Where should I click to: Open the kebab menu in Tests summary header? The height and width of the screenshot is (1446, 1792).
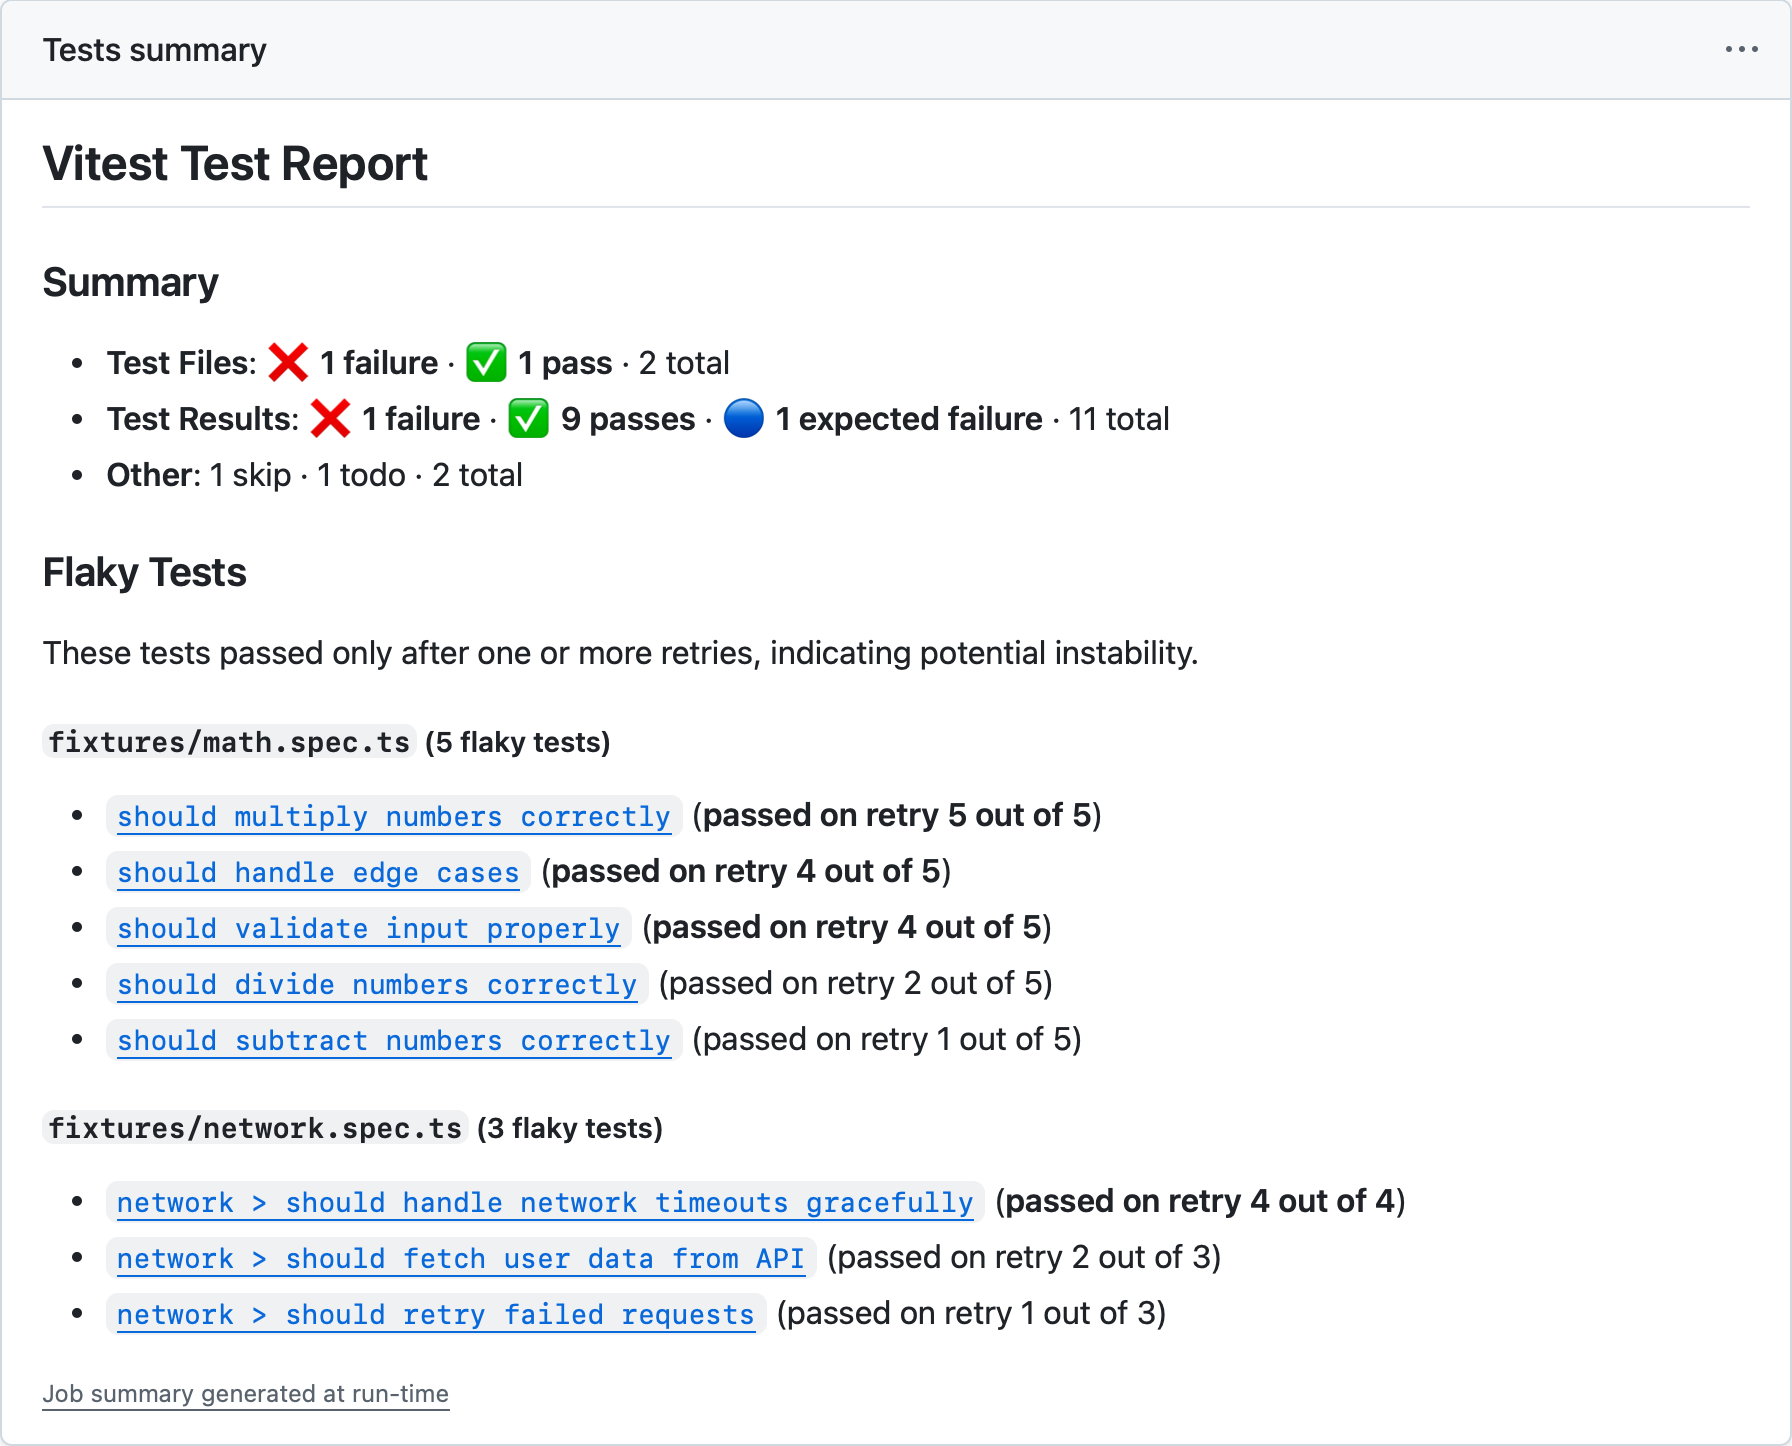(1740, 48)
